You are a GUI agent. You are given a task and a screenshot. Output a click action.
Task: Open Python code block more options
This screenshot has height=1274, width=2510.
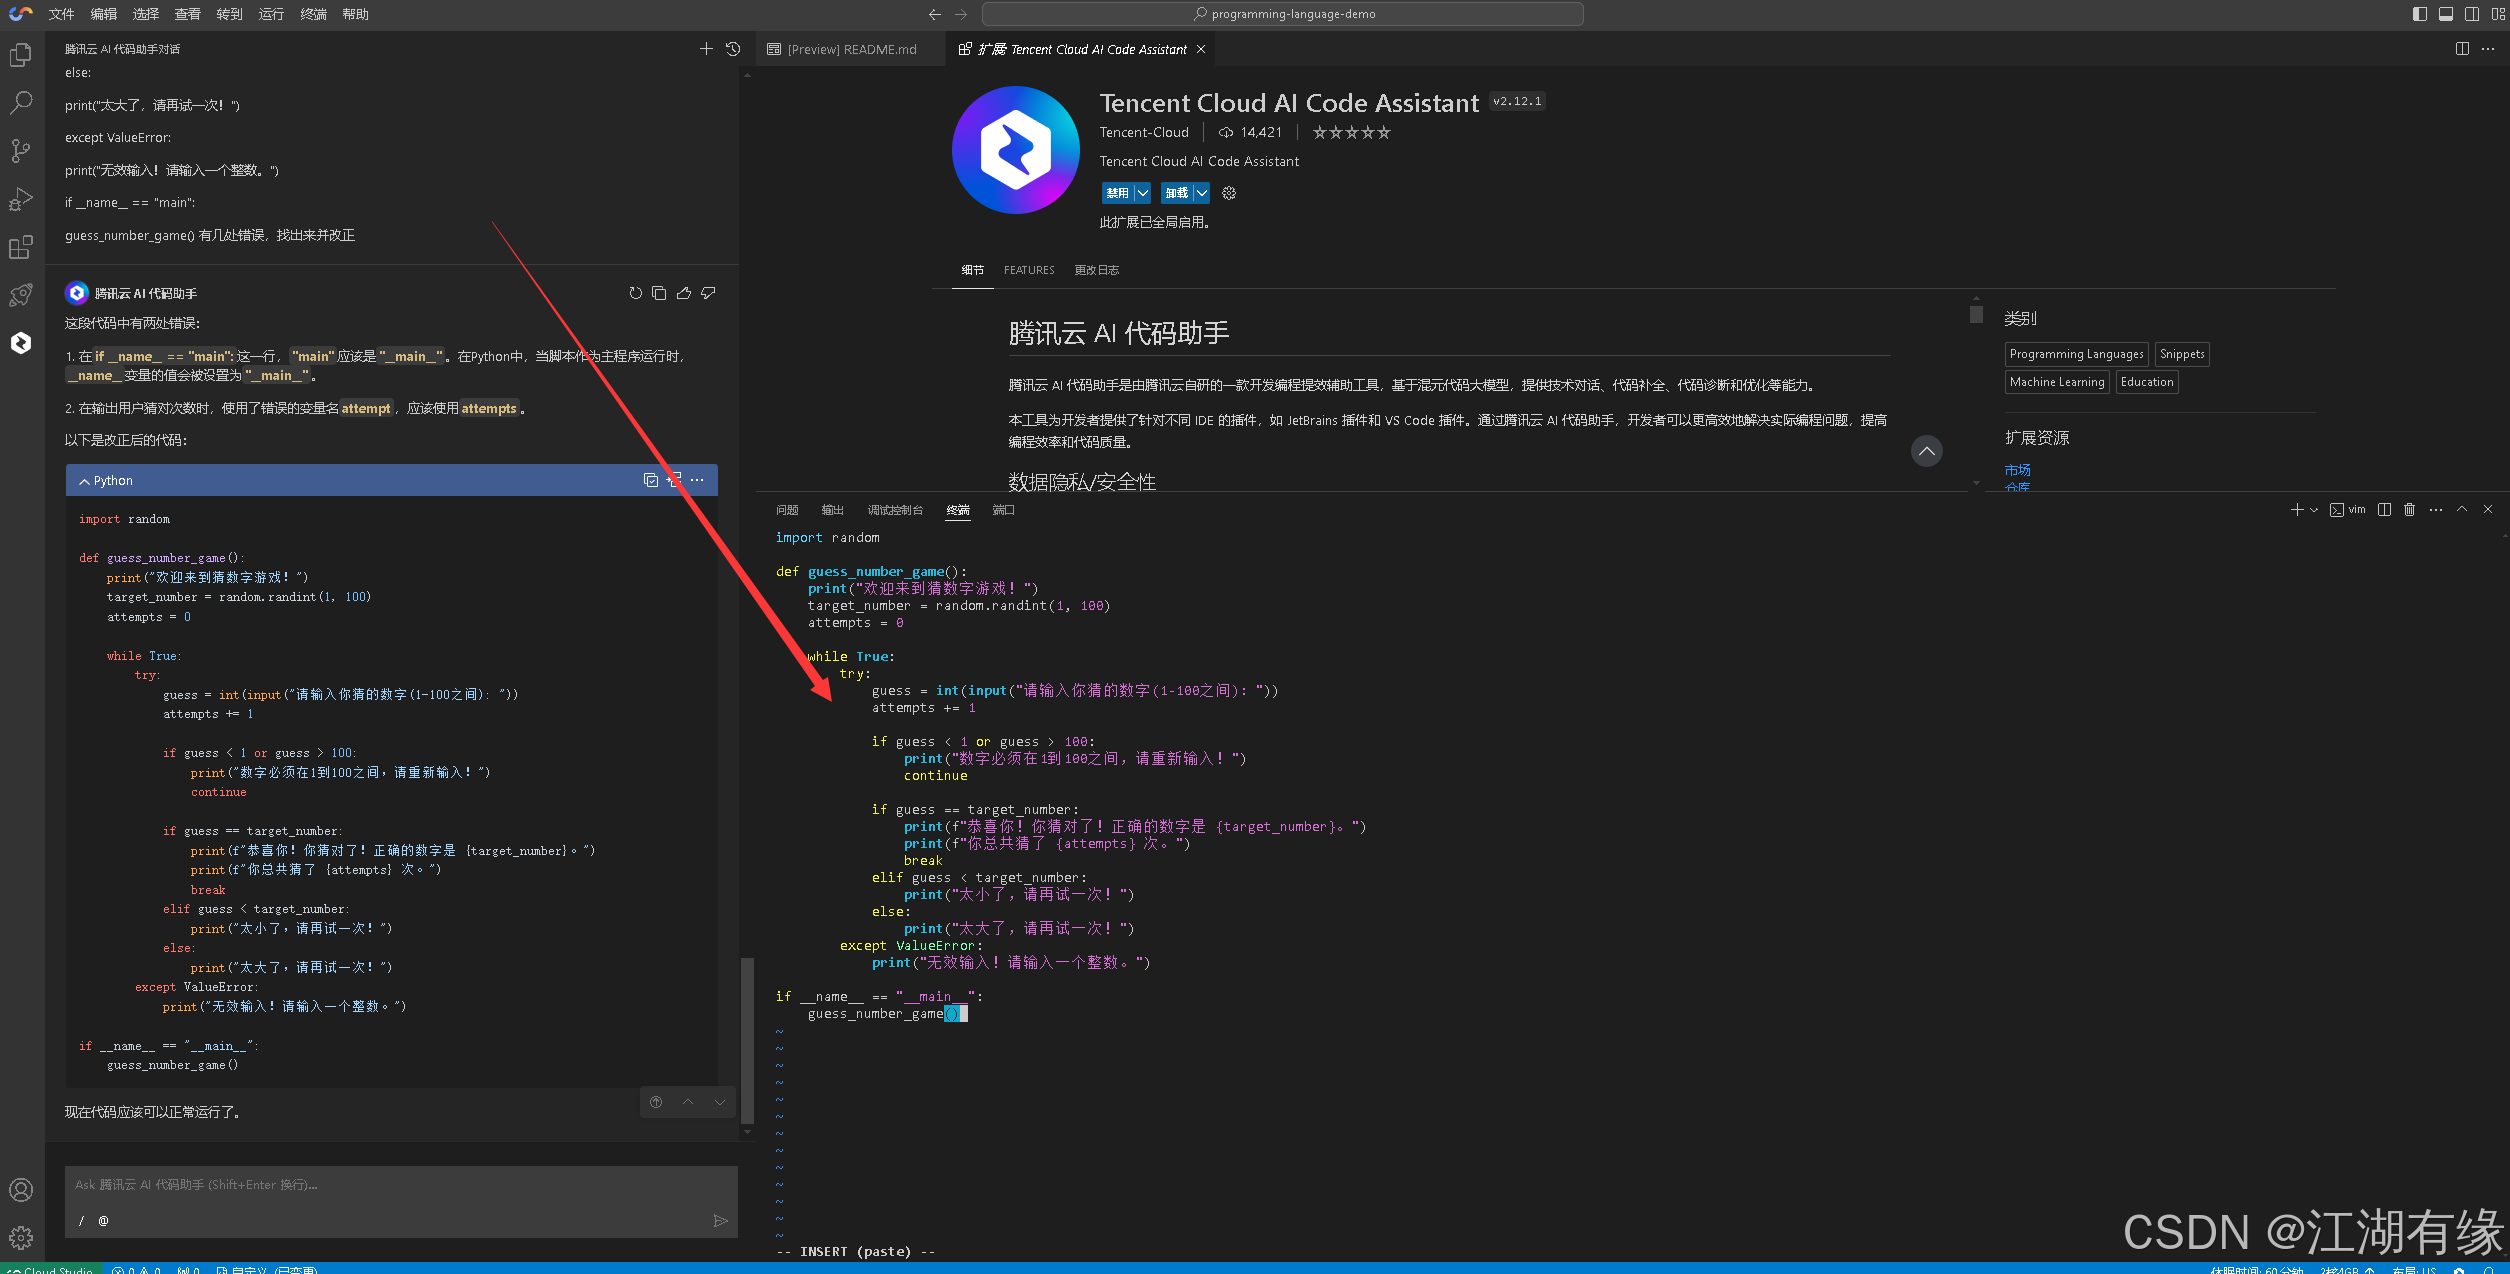click(x=697, y=480)
